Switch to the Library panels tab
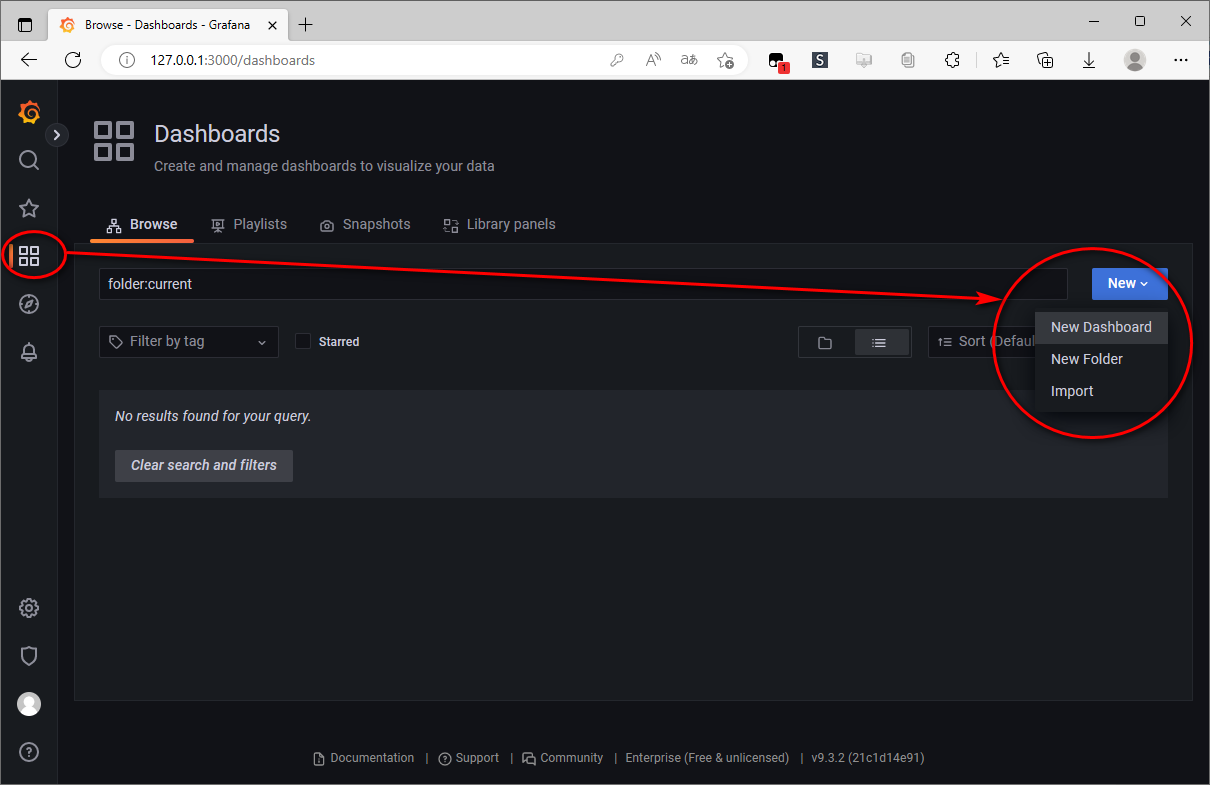This screenshot has width=1210, height=785. tap(499, 224)
